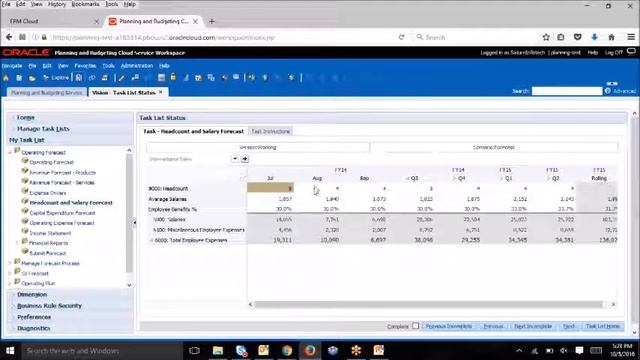
Task: Select the Submit Forecast task
Action: tap(48, 253)
